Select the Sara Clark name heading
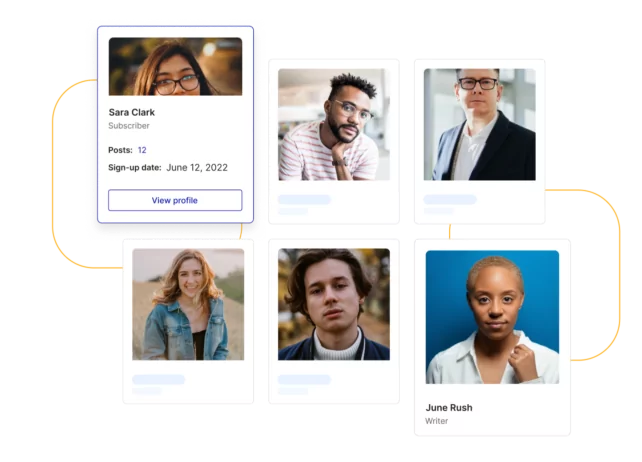 pos(131,112)
